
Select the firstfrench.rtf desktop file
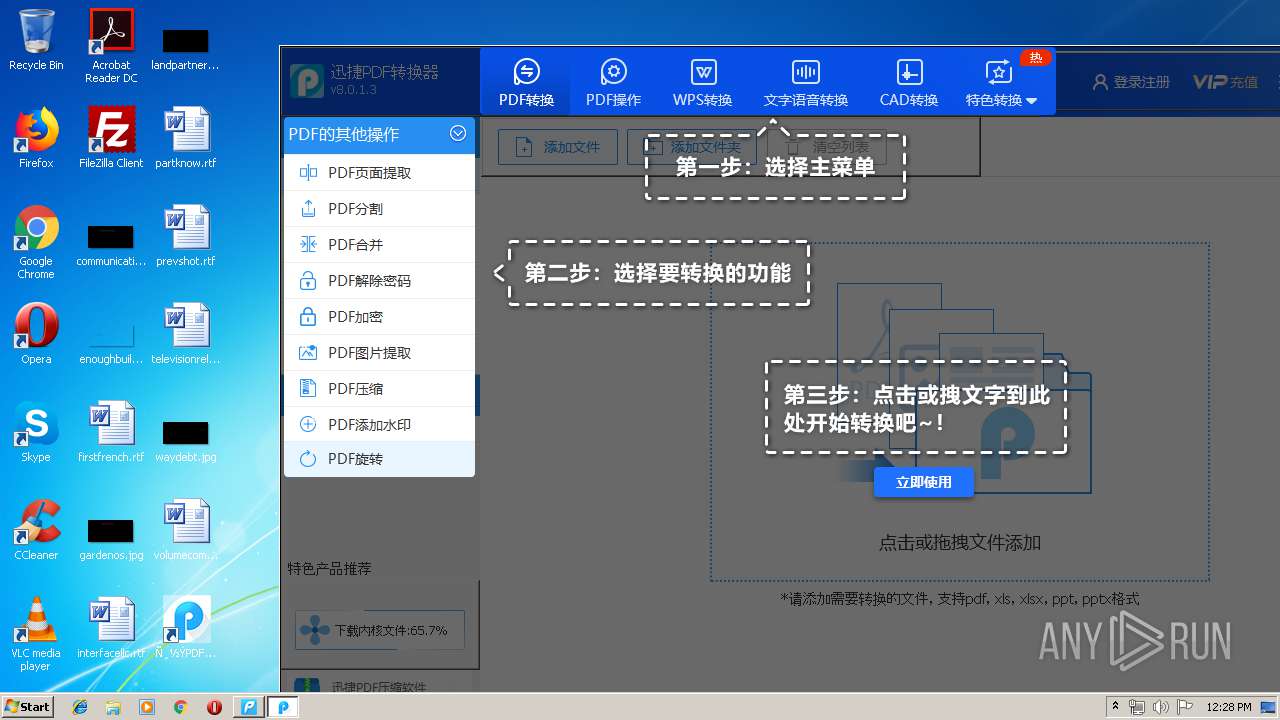pyautogui.click(x=111, y=431)
